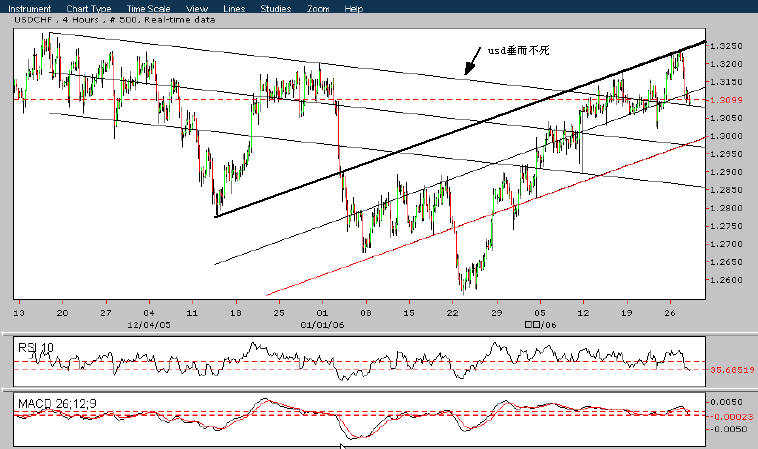
Task: Click the 1.2600 price axis label
Action: 726,280
